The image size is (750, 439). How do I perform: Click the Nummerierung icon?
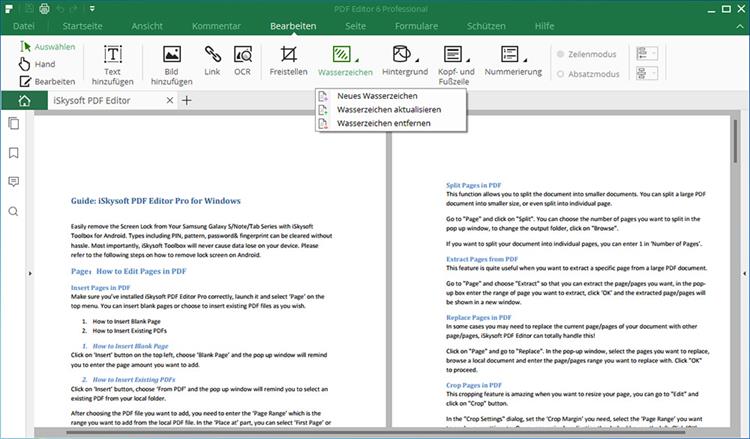(509, 54)
